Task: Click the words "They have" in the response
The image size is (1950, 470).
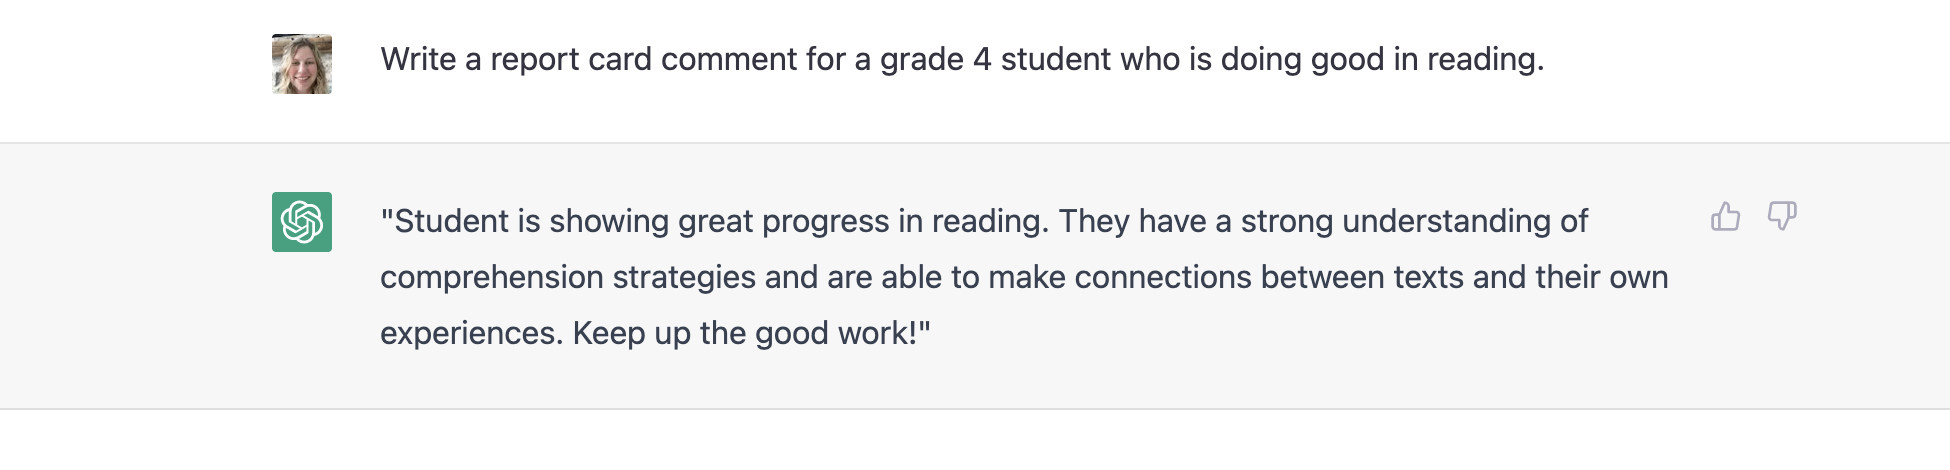Action: point(1133,221)
